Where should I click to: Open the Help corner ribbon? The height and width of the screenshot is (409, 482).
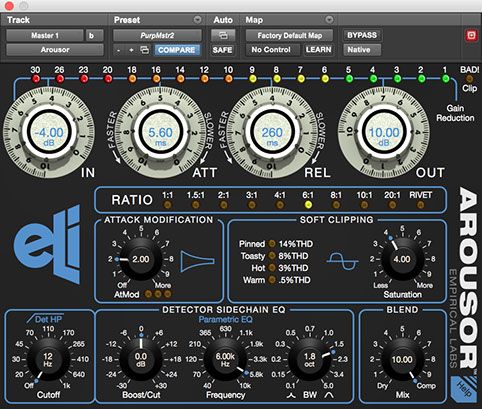pos(463,389)
